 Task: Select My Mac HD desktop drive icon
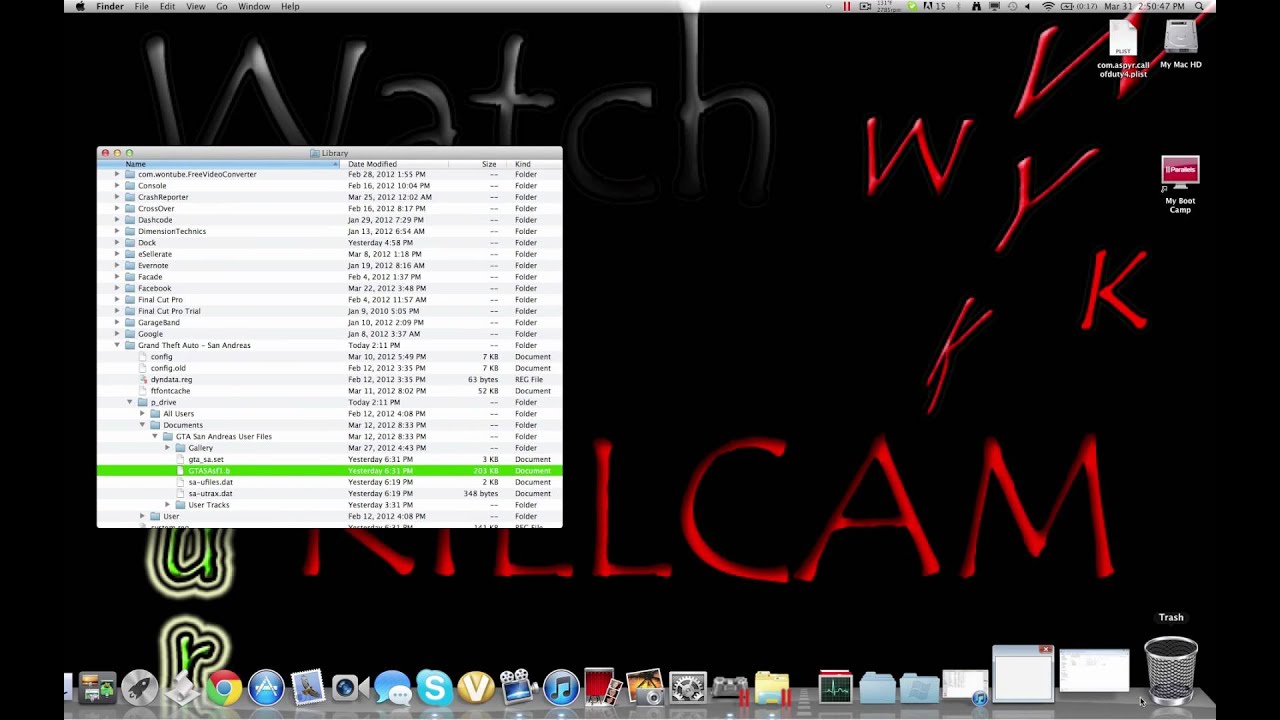[1181, 45]
